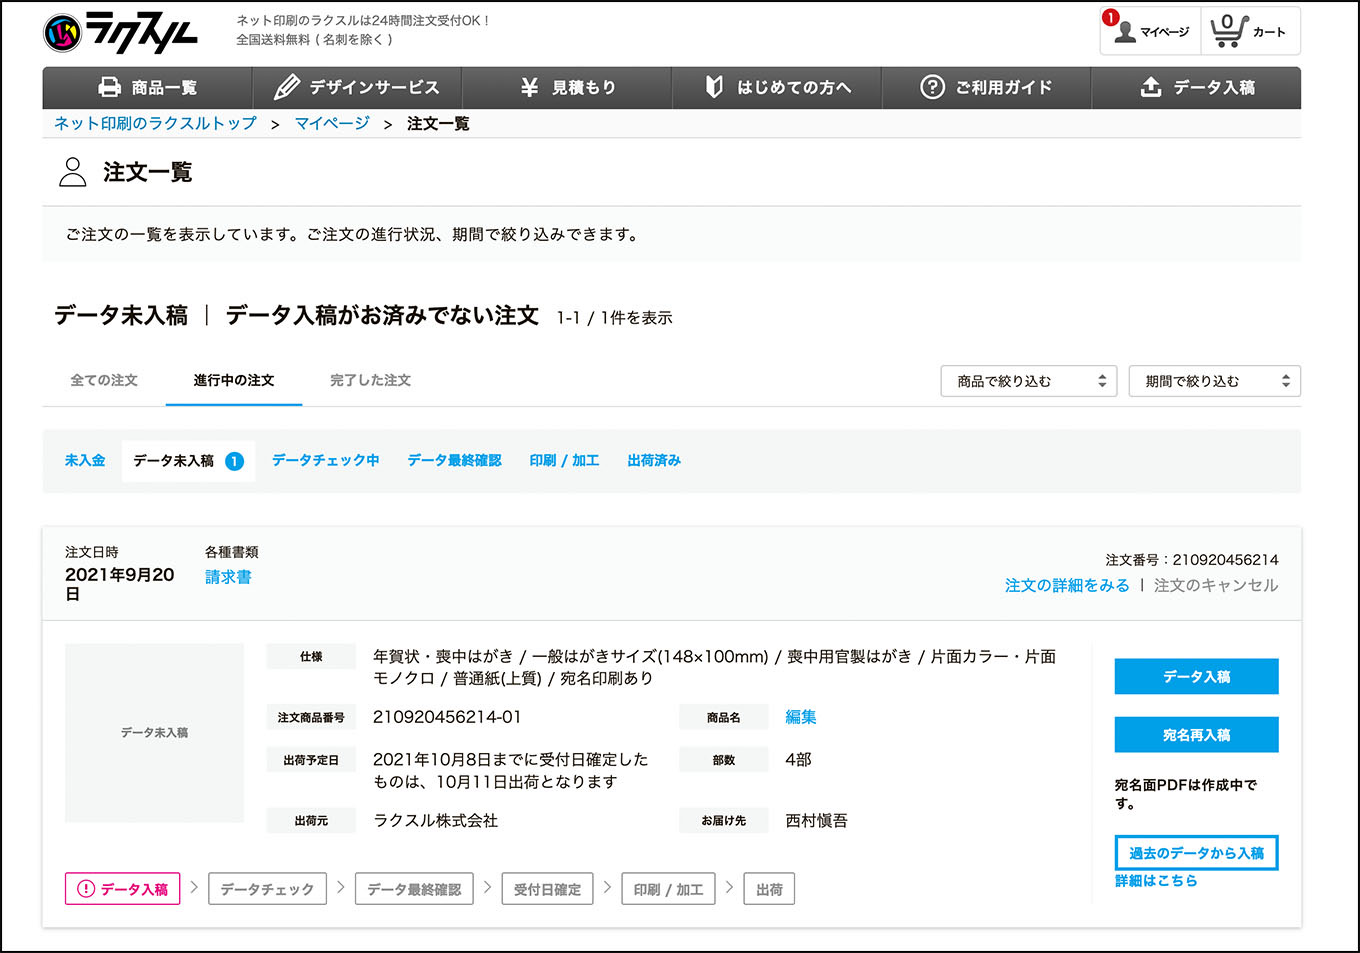Open はじめての方へ in navigation bar
The height and width of the screenshot is (953, 1360).
click(777, 88)
